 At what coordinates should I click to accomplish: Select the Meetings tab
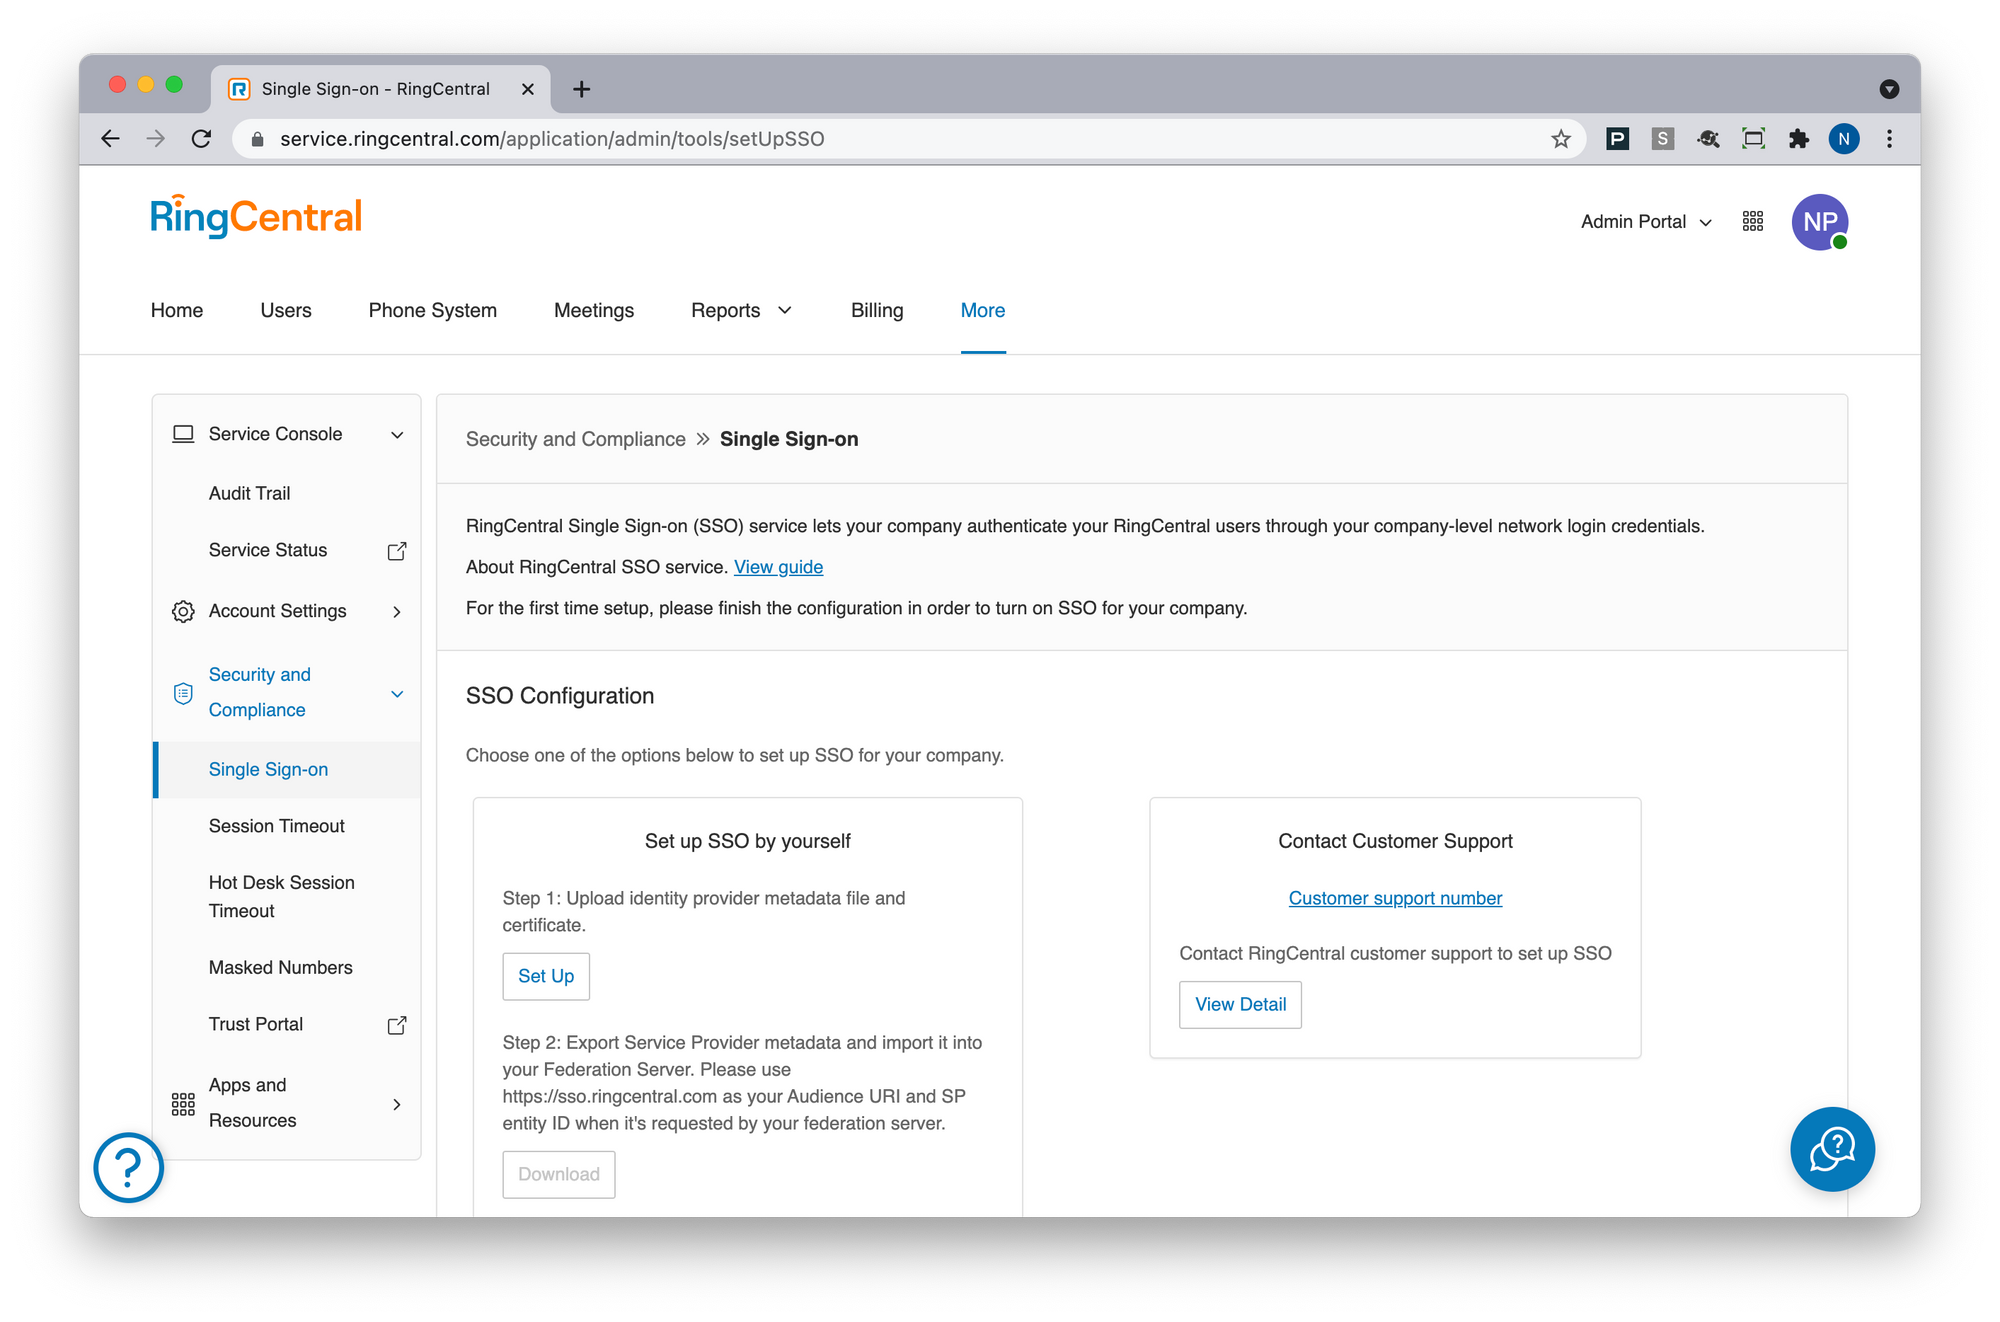tap(594, 311)
